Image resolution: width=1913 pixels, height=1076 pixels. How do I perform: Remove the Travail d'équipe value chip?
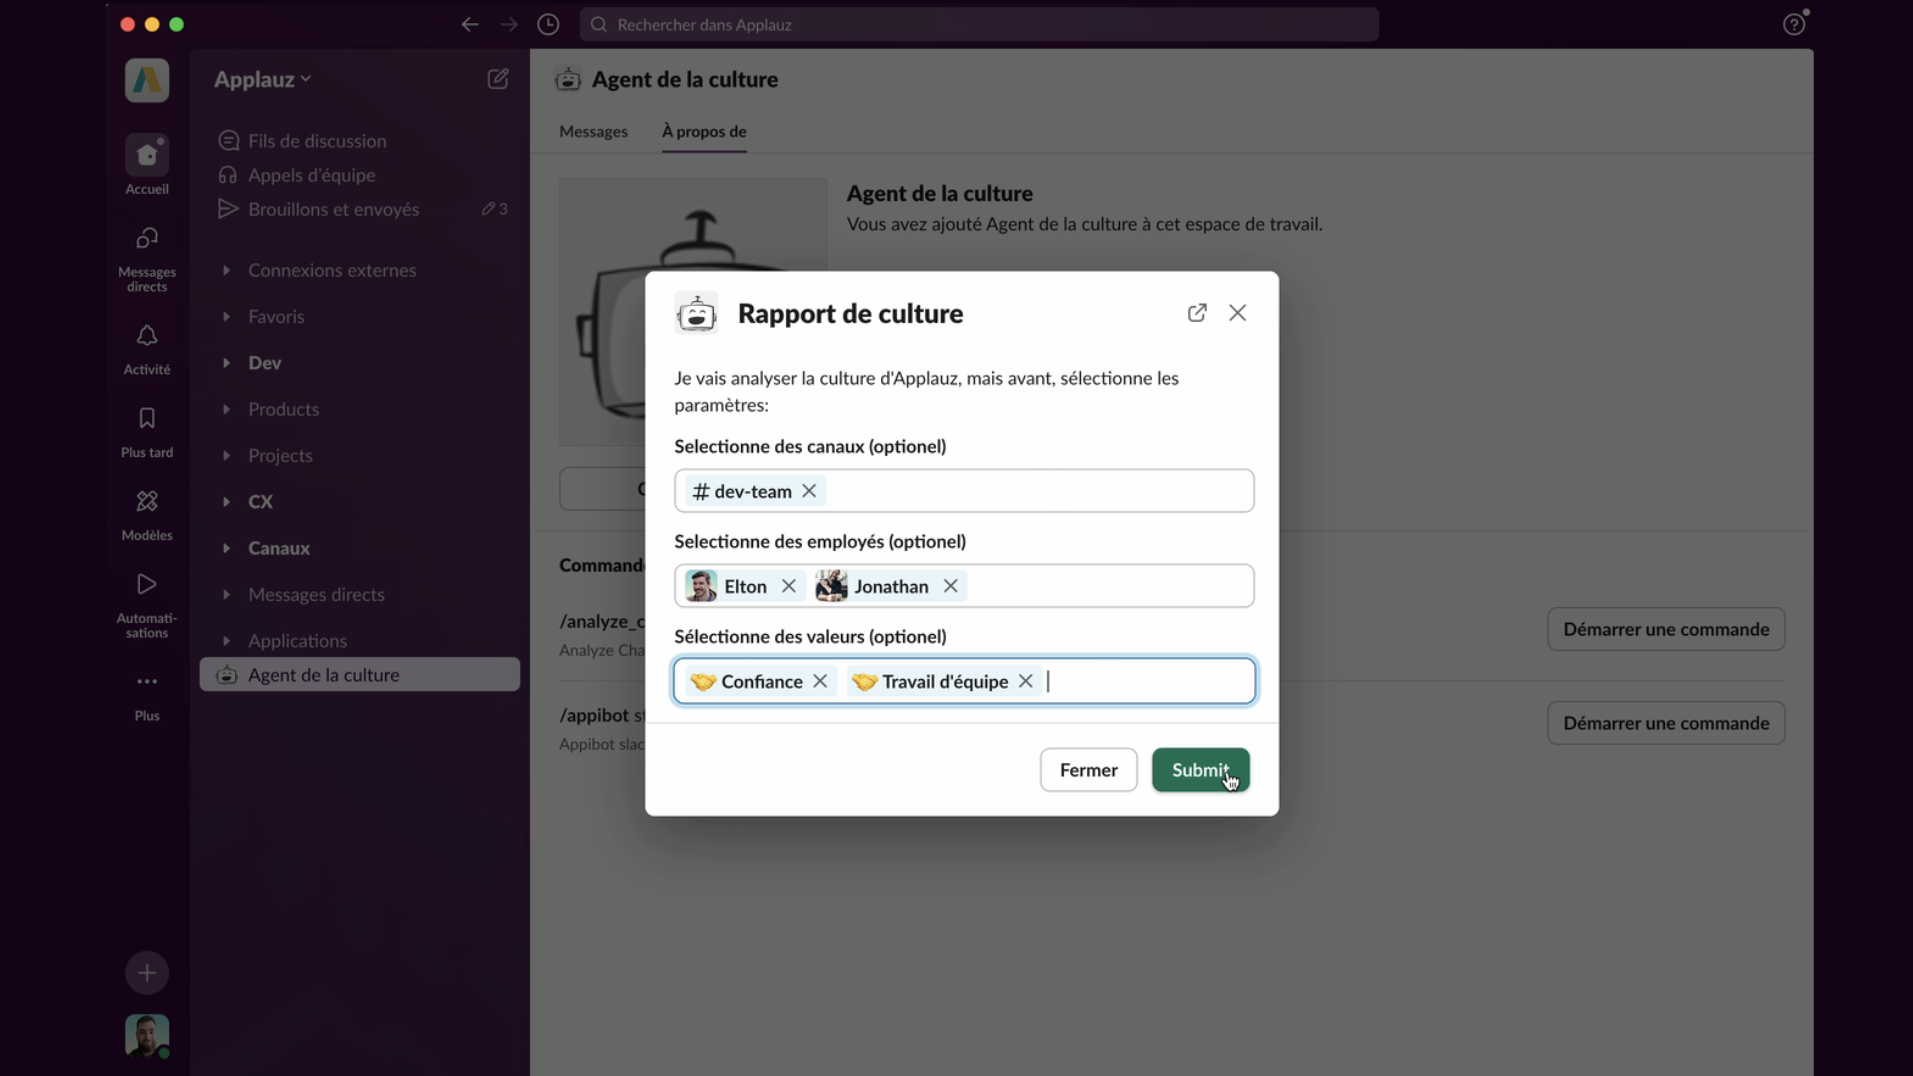point(1025,681)
